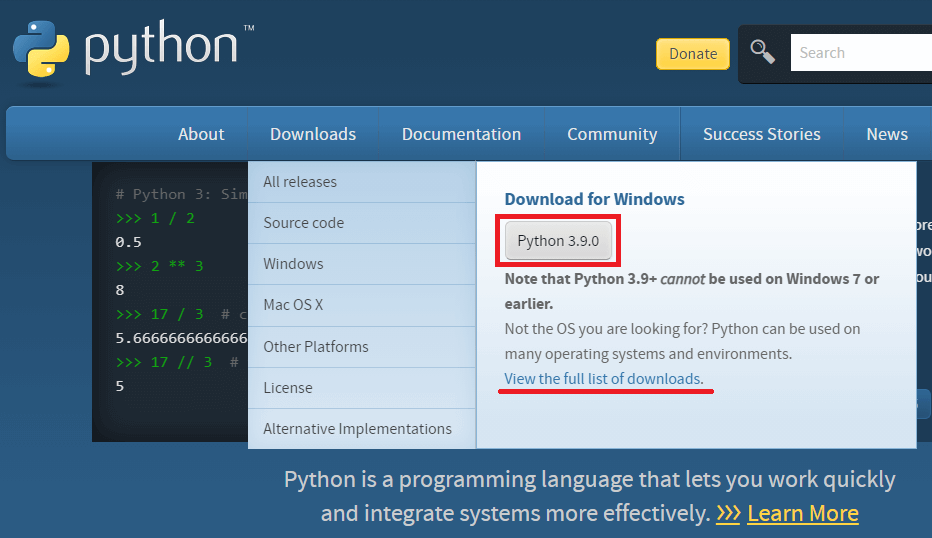
Task: Select Other Platforms in the submenu
Action: pyautogui.click(x=362, y=347)
